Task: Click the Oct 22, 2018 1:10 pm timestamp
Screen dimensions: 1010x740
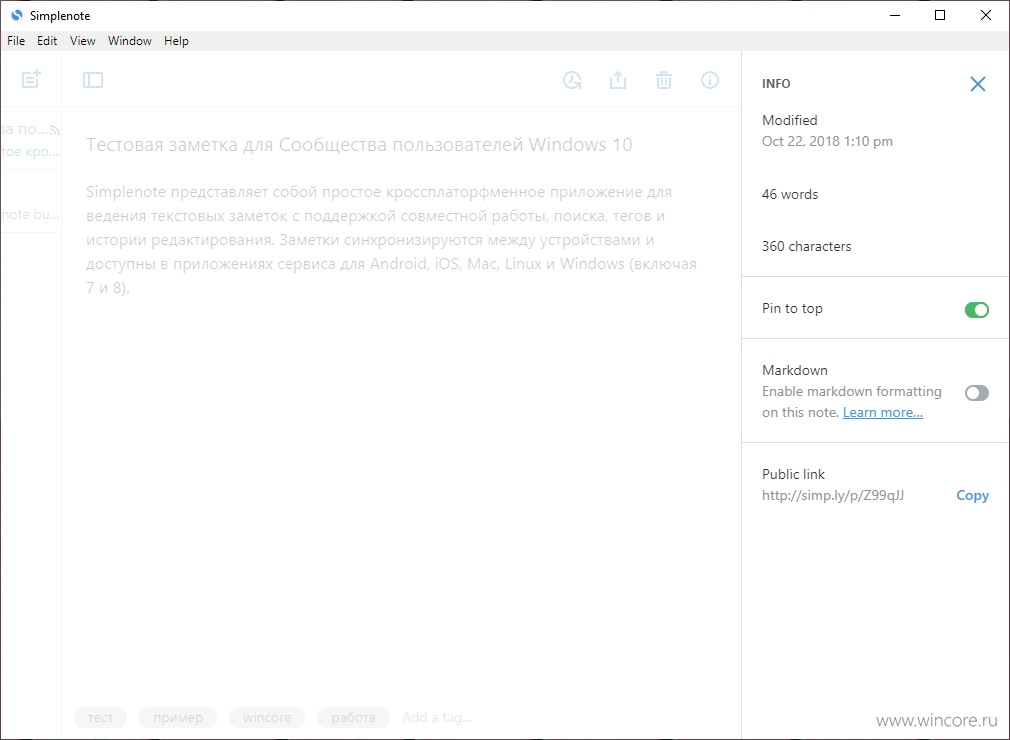Action: click(x=827, y=141)
